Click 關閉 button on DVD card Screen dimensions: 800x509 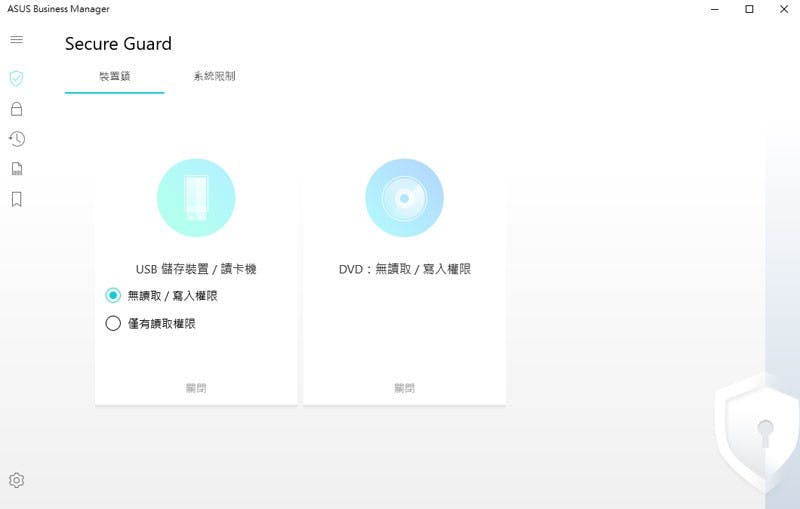point(404,388)
